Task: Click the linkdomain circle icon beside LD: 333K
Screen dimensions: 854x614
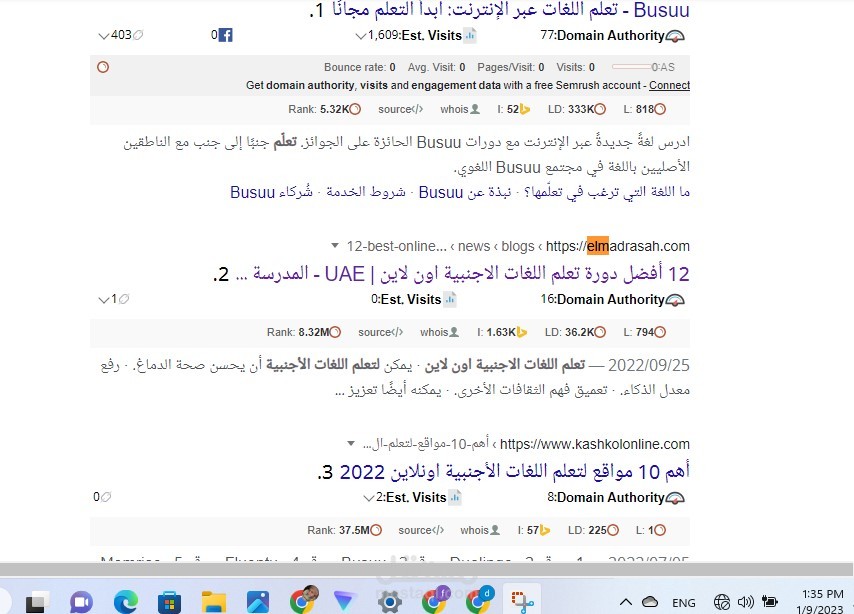Action: pos(601,109)
